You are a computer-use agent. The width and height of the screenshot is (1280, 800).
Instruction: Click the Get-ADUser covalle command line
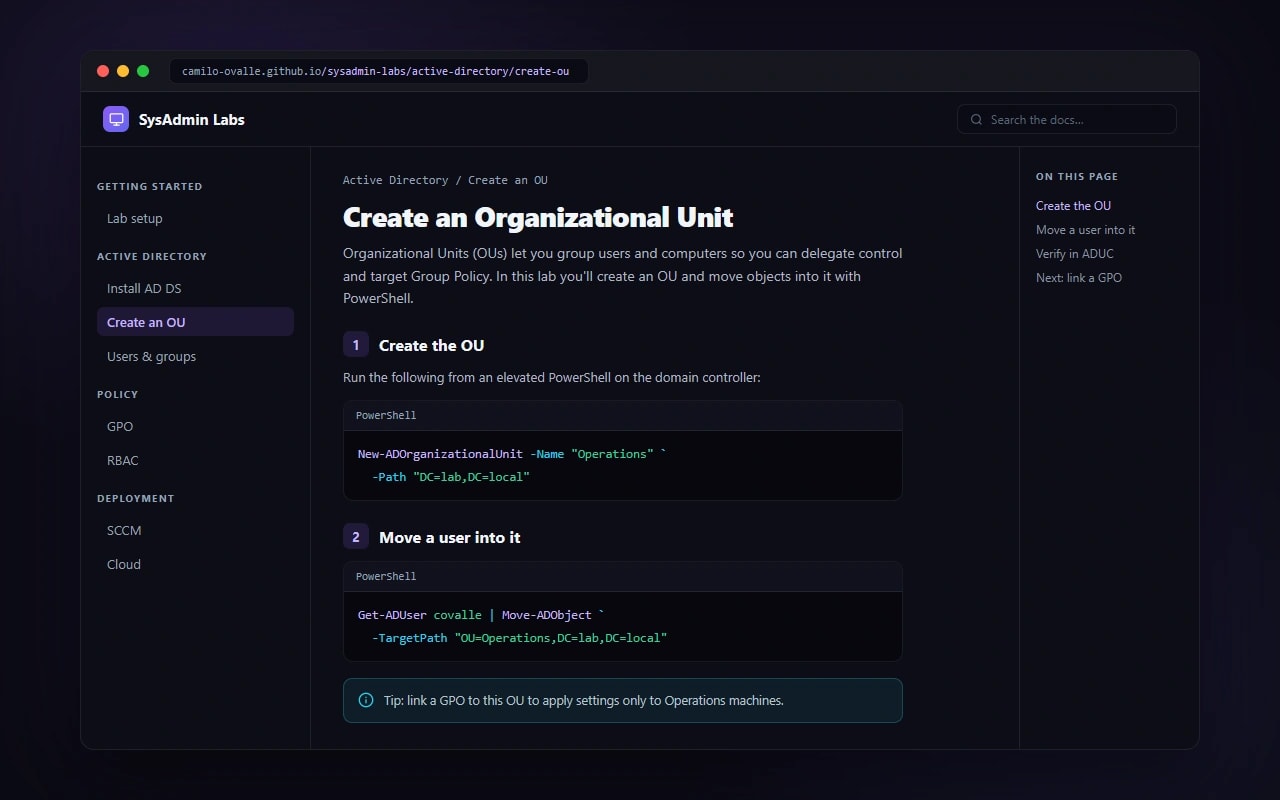[x=481, y=615]
